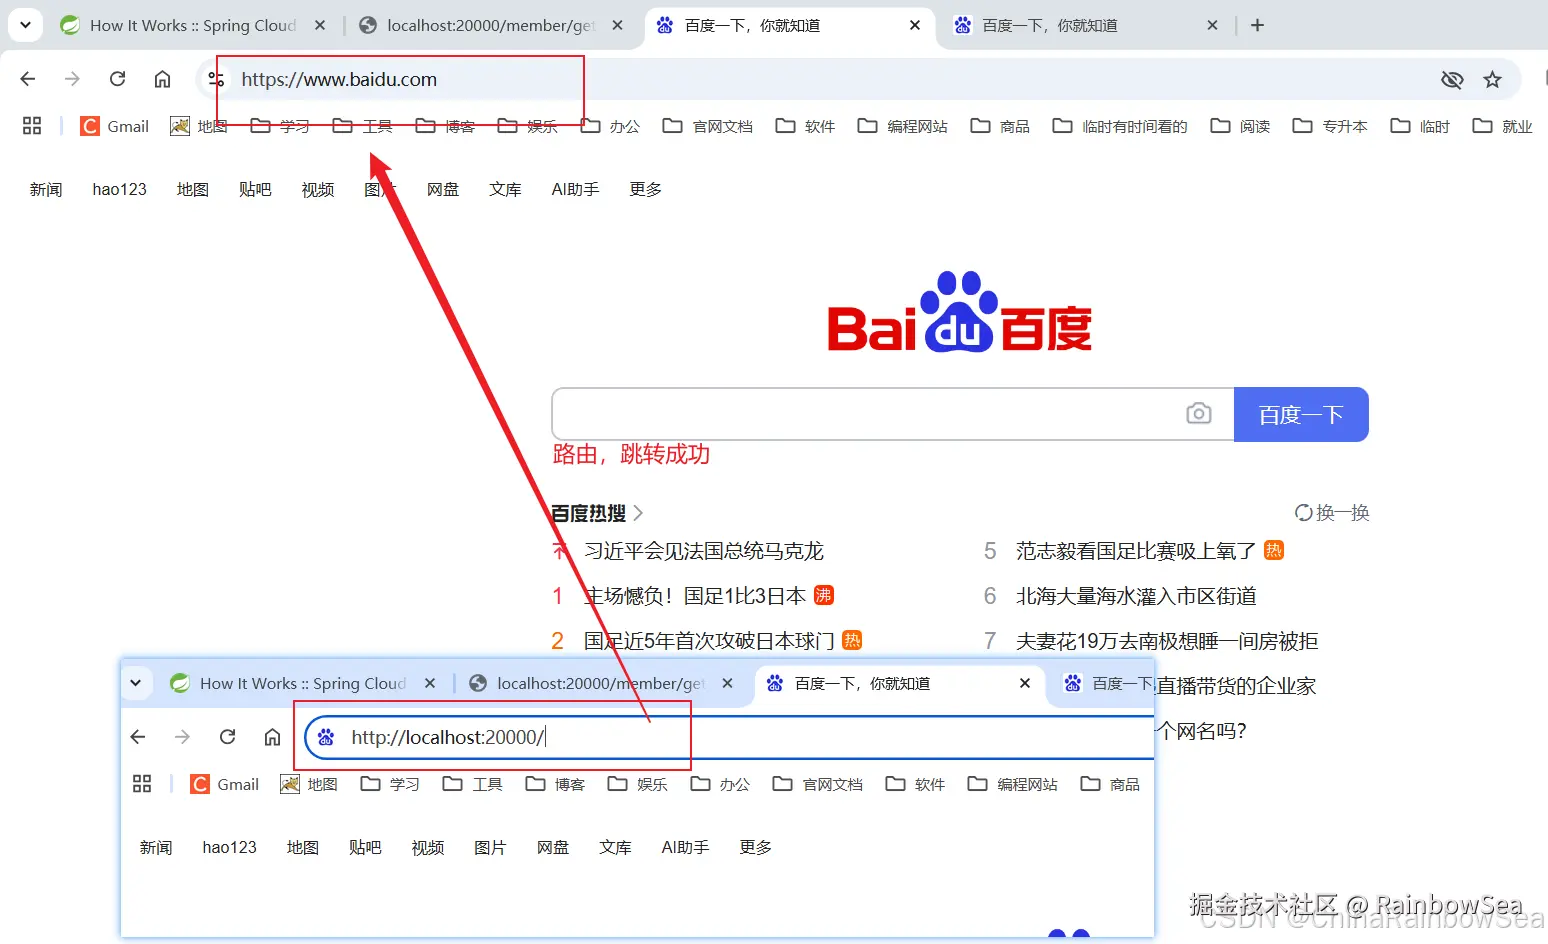1548x944 pixels.
Task: Click the http://localhost:20000/ address field in inset
Action: [730, 737]
